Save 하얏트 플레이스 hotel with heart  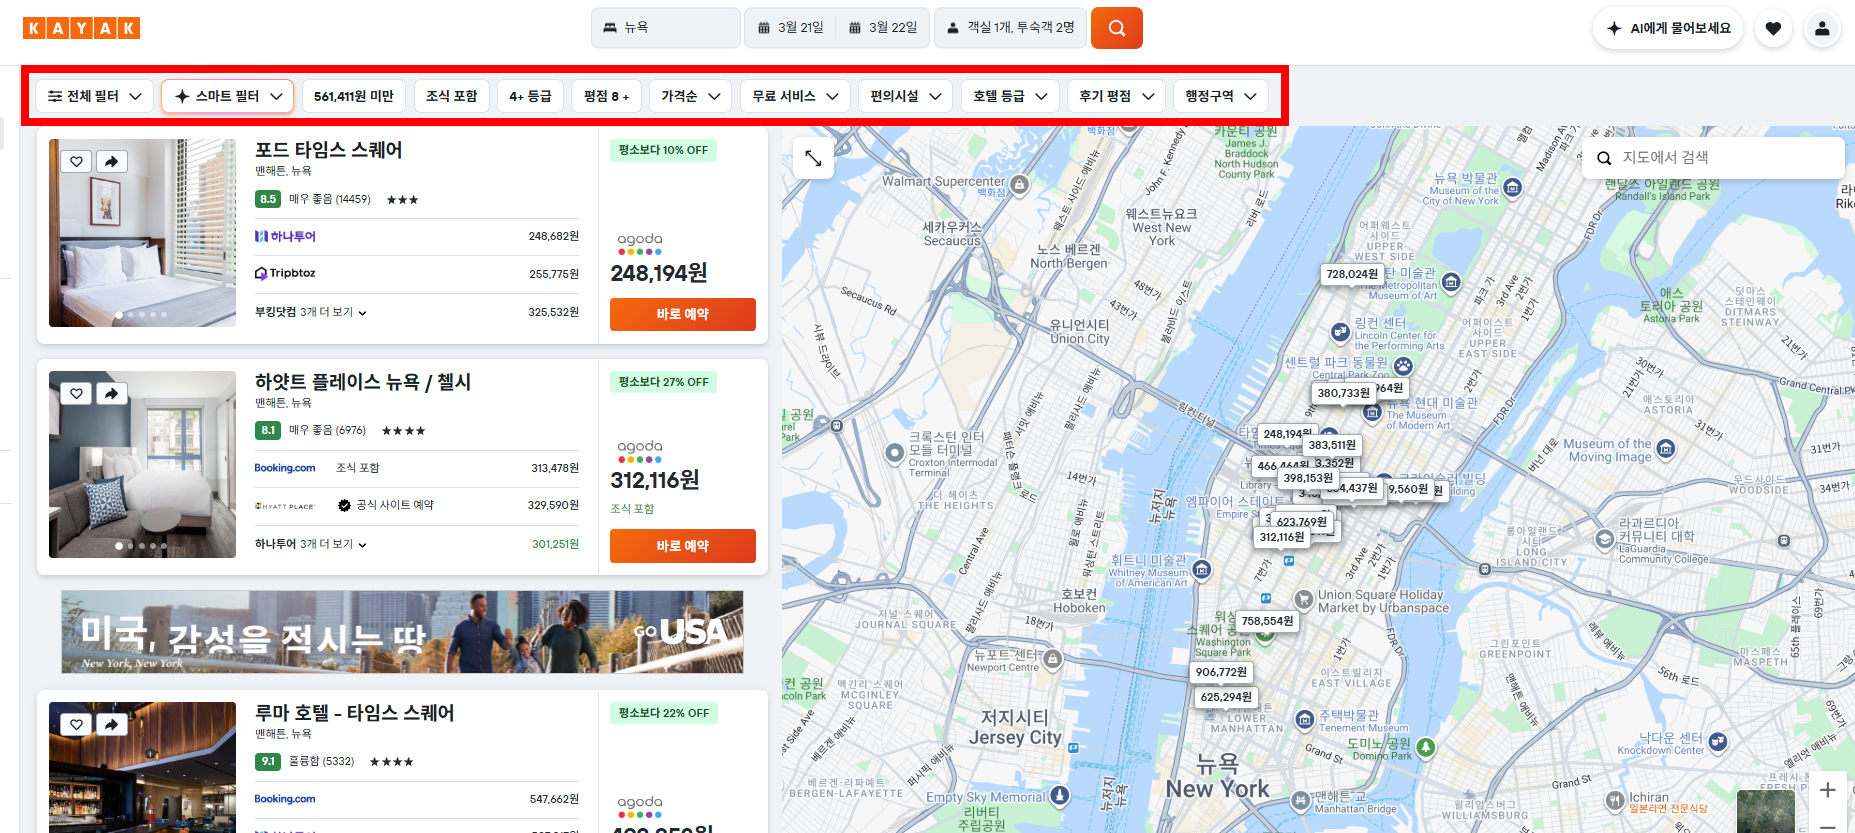pyautogui.click(x=77, y=394)
